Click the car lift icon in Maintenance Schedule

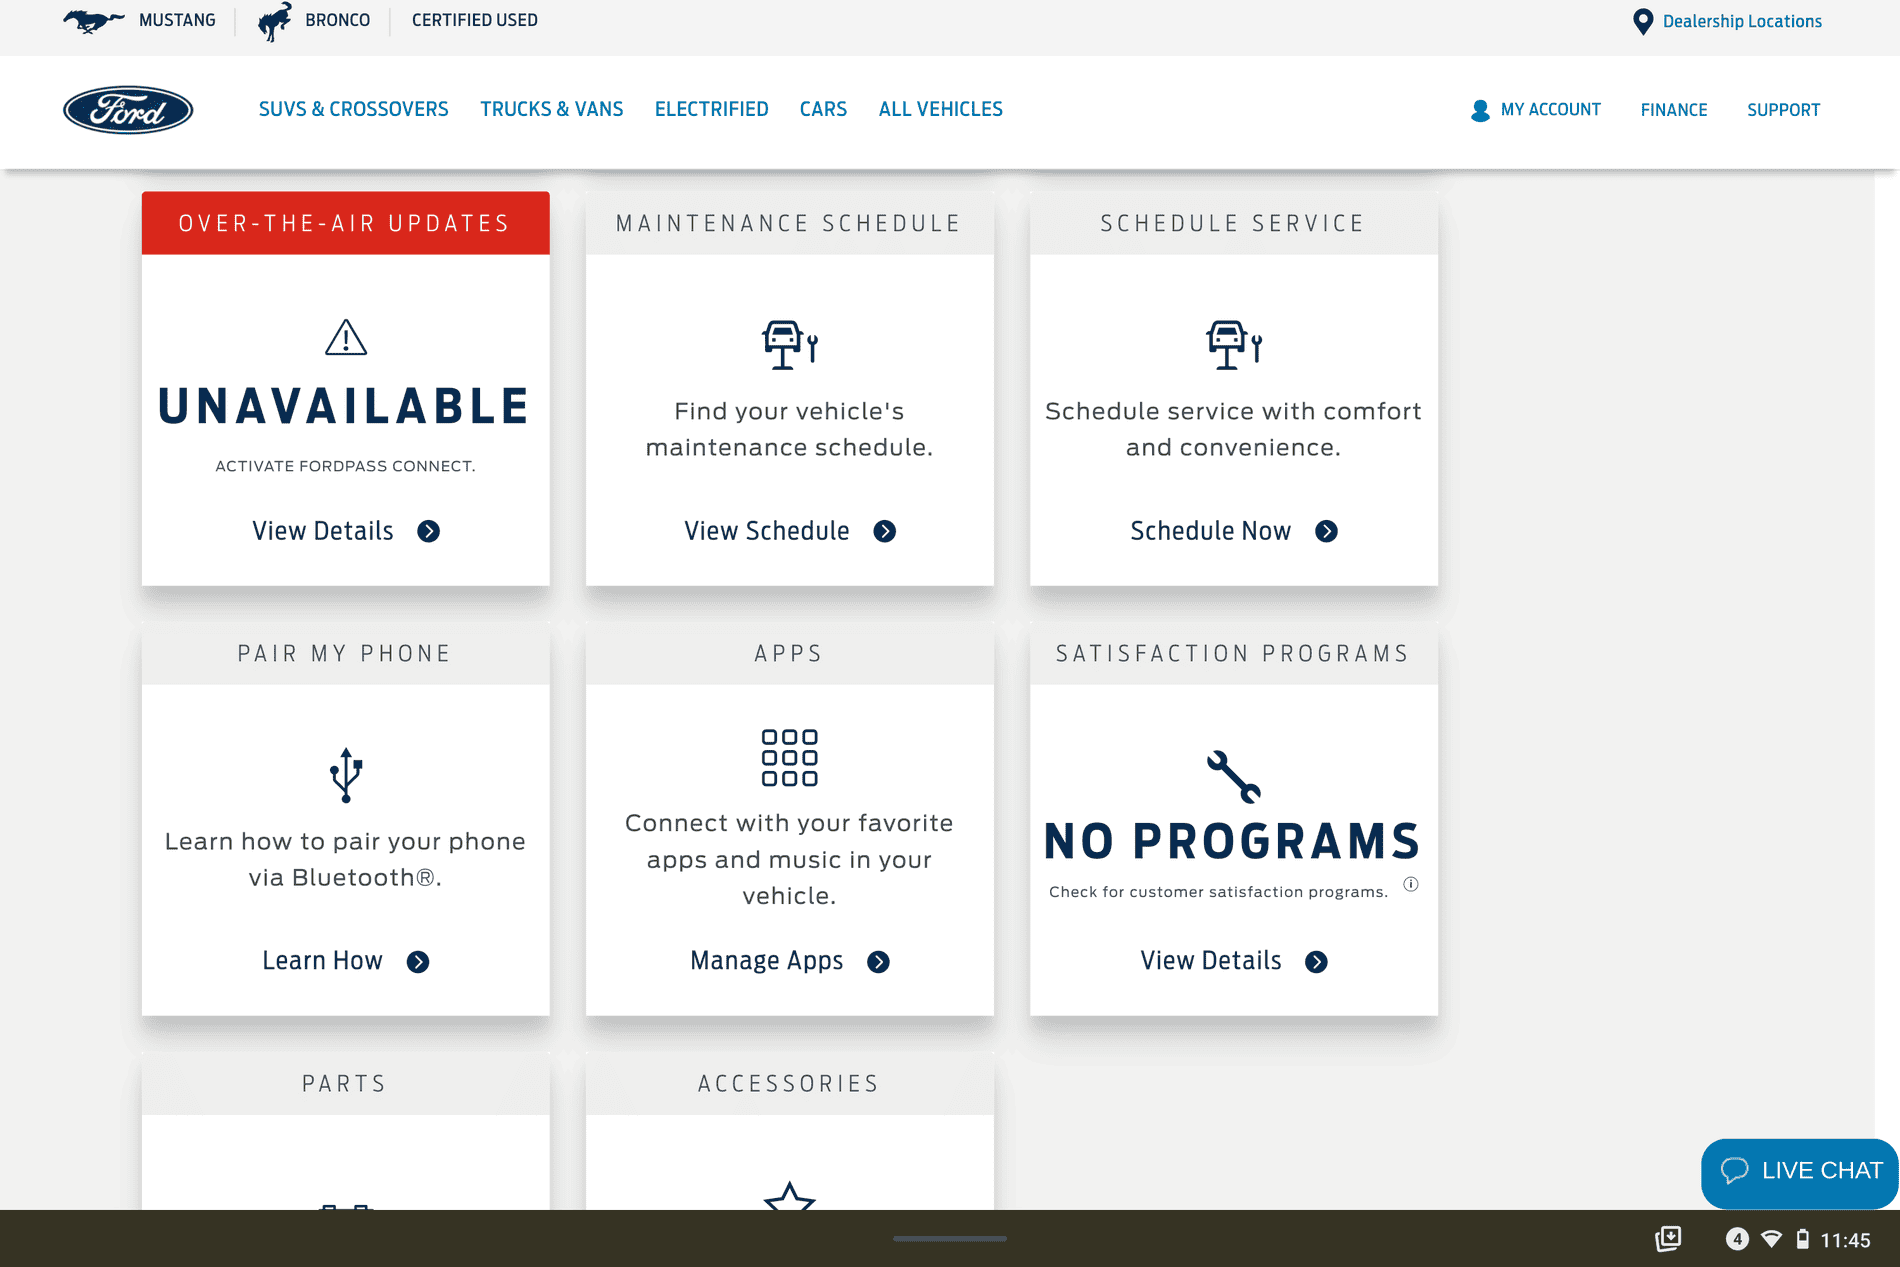point(790,345)
